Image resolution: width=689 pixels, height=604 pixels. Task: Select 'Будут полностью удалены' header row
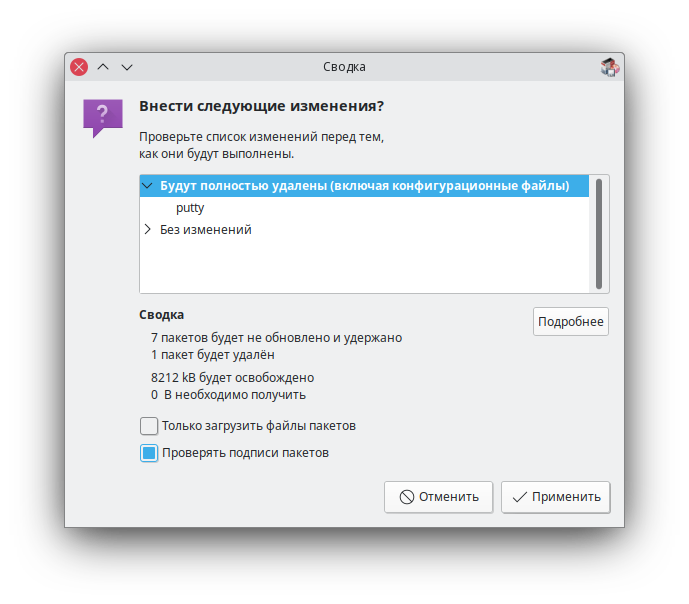(364, 186)
